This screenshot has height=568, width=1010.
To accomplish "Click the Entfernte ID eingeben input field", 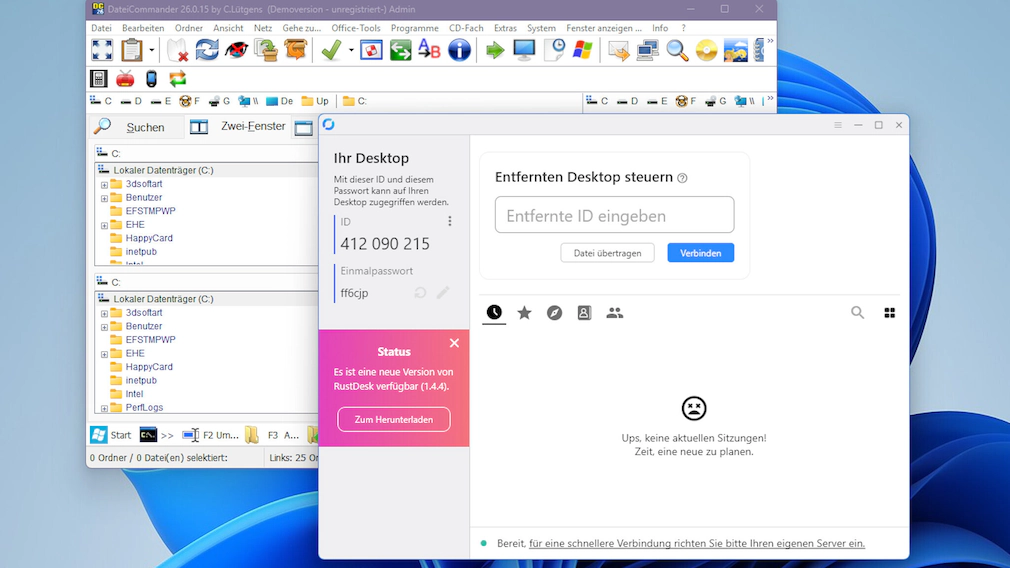I will [x=615, y=215].
